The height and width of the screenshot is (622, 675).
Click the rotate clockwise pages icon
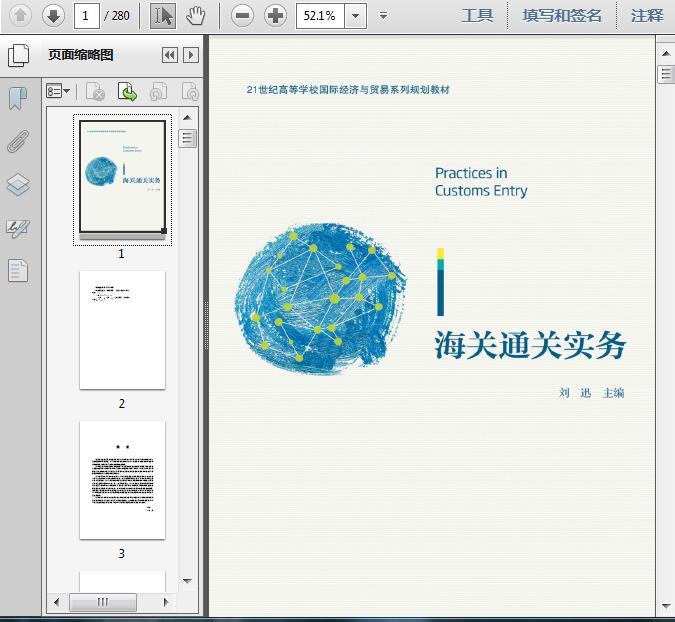(x=190, y=92)
